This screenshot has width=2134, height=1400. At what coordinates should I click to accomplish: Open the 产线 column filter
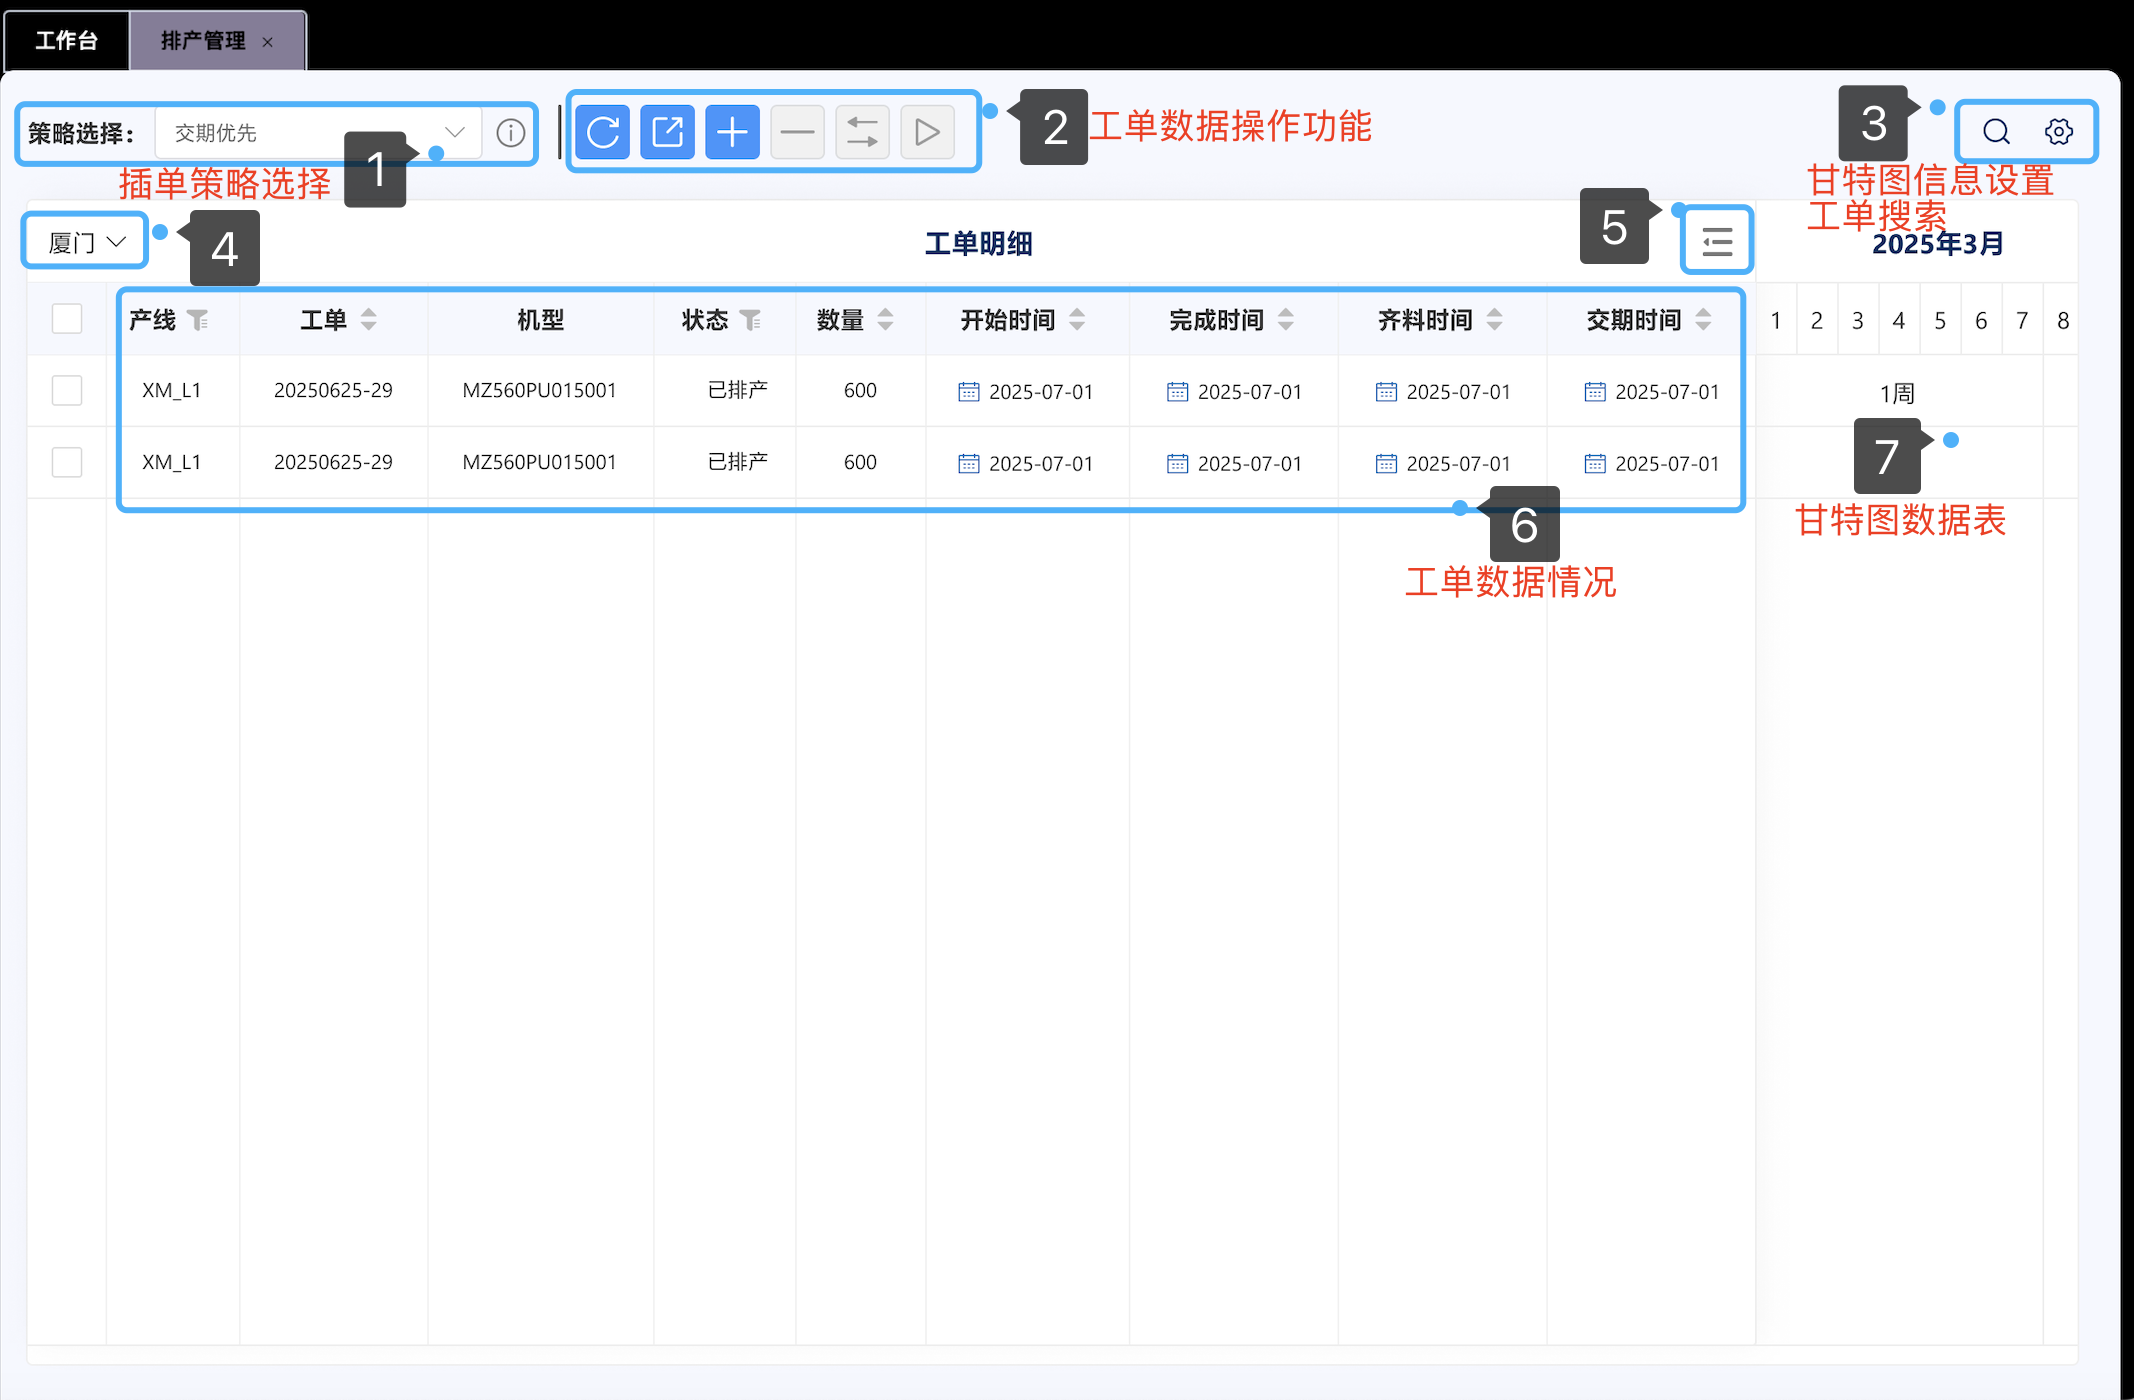198,320
